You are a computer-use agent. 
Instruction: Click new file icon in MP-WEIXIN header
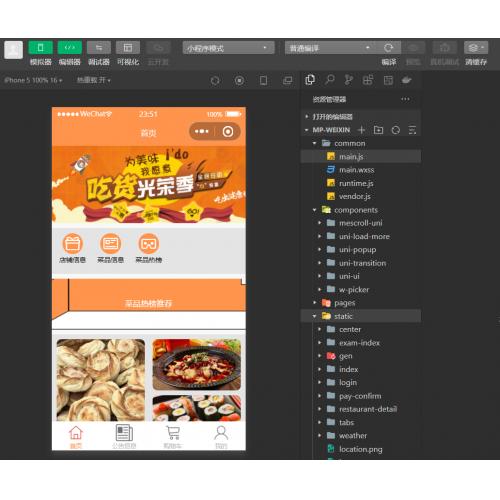[x=361, y=130]
